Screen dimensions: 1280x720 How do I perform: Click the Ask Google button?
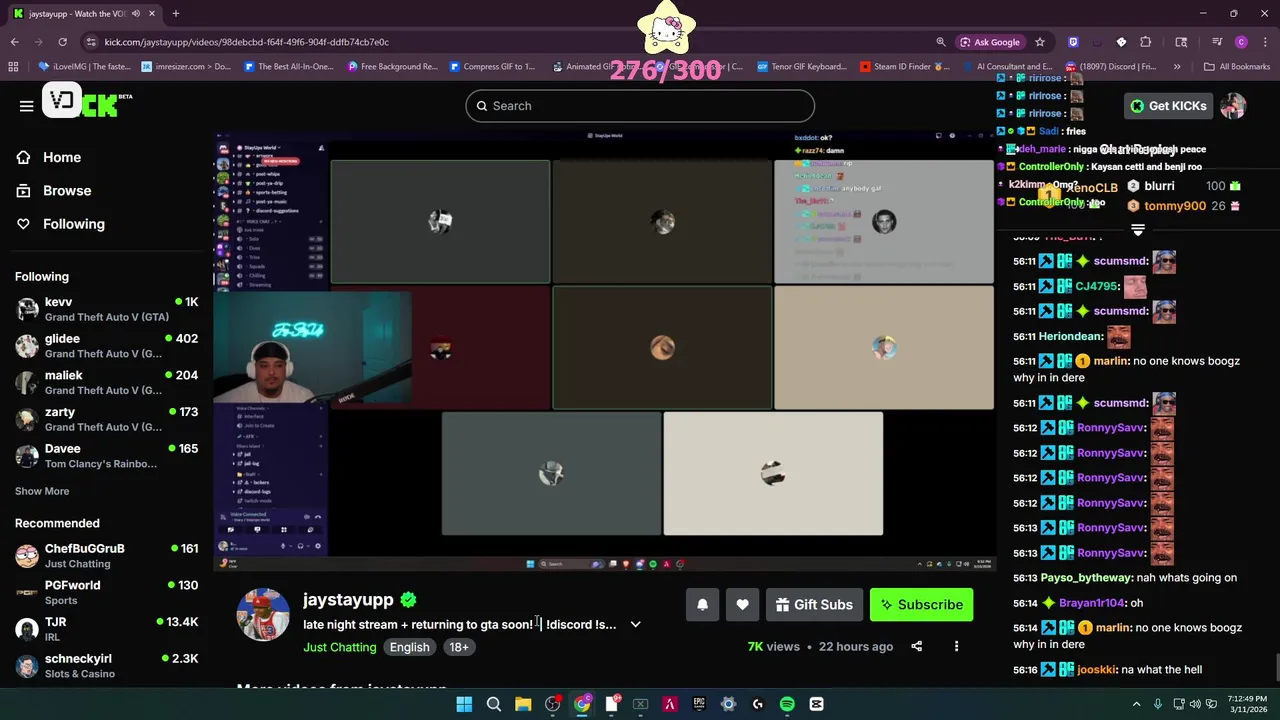coord(990,42)
